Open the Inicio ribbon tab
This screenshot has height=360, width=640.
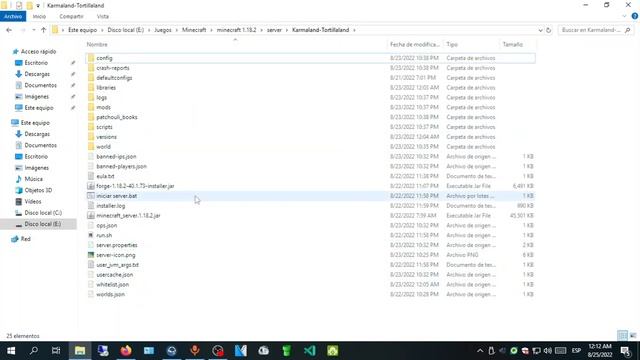pyautogui.click(x=39, y=16)
